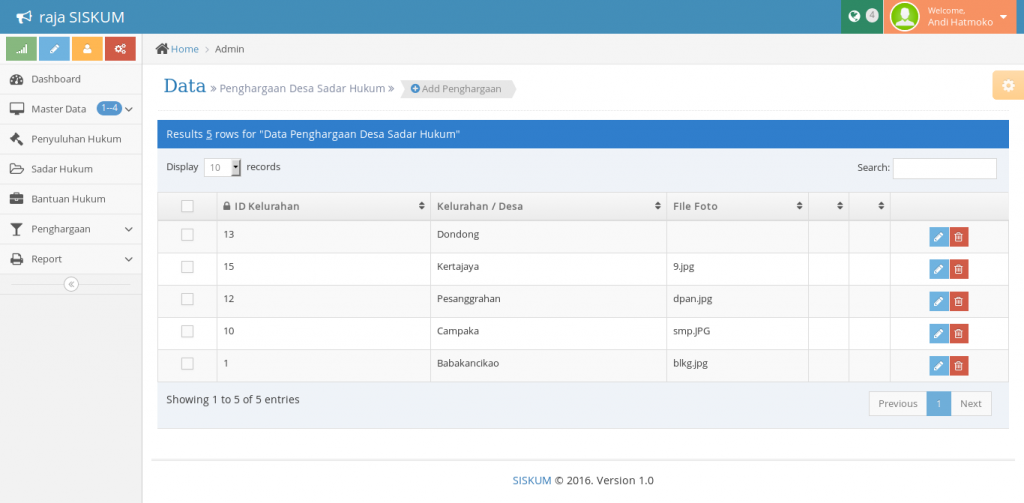Select the checkbox for the Campaka row
Image resolution: width=1024 pixels, height=503 pixels.
[x=187, y=331]
